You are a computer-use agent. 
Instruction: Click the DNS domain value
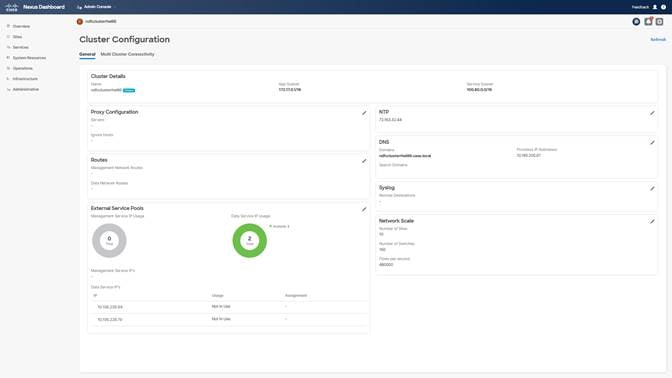click(x=405, y=156)
